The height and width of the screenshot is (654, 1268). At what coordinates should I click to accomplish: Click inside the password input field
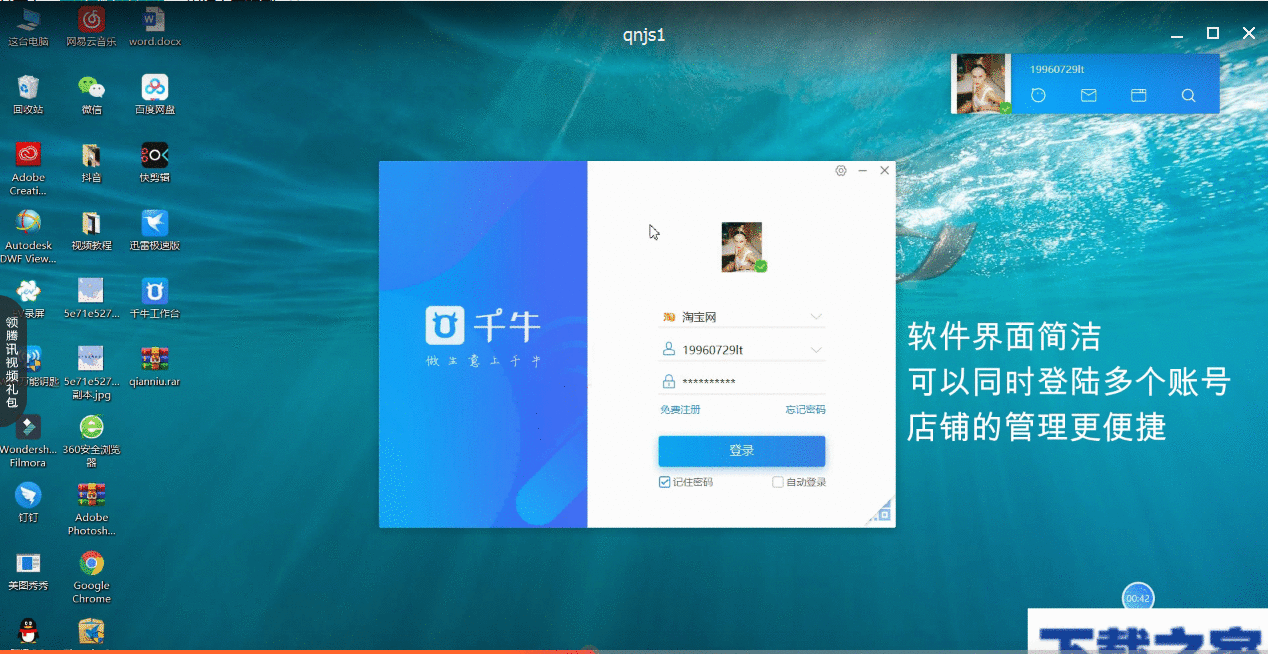click(x=740, y=380)
